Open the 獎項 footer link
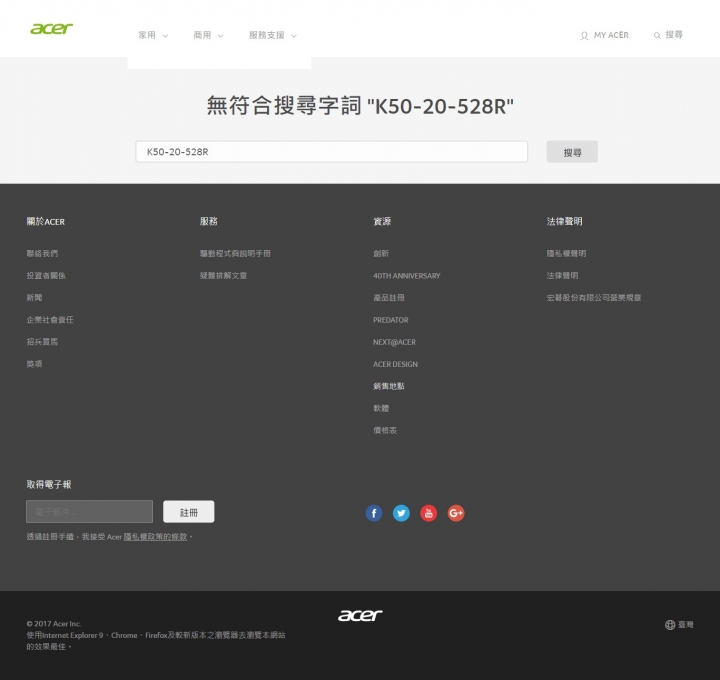The width and height of the screenshot is (720, 680). (34, 364)
